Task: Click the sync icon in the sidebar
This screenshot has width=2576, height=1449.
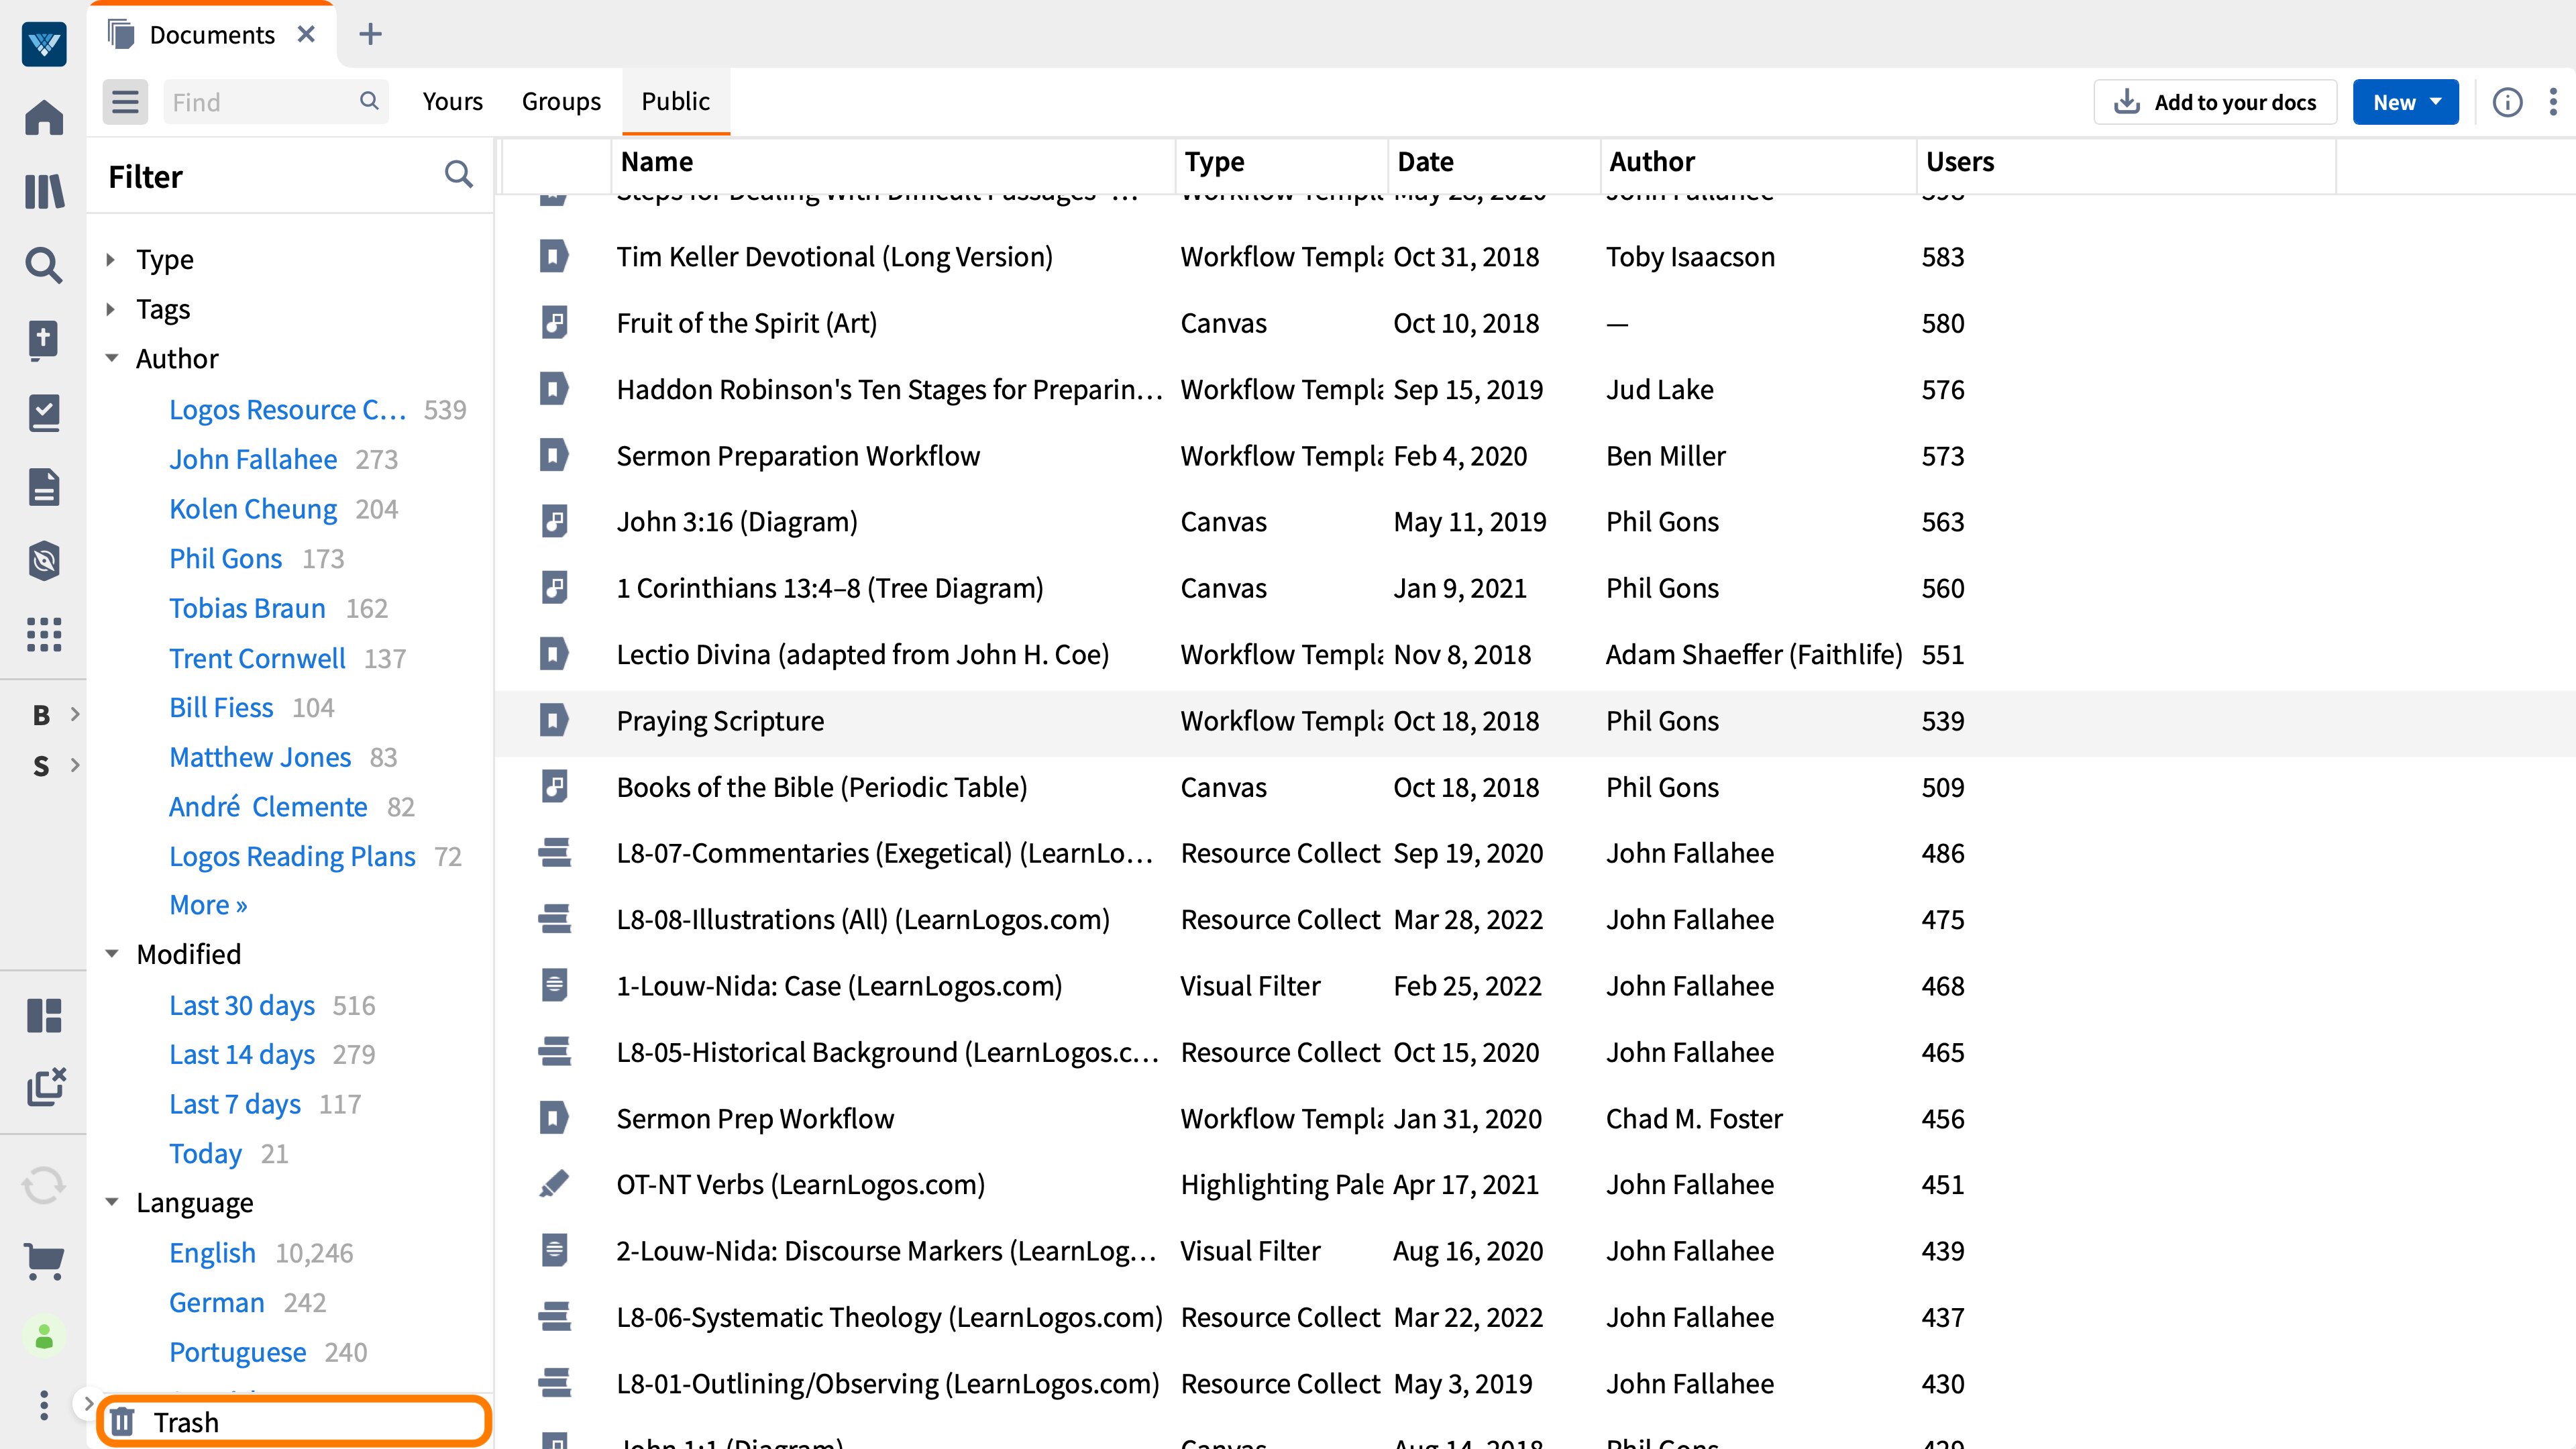Action: pos(43,1185)
